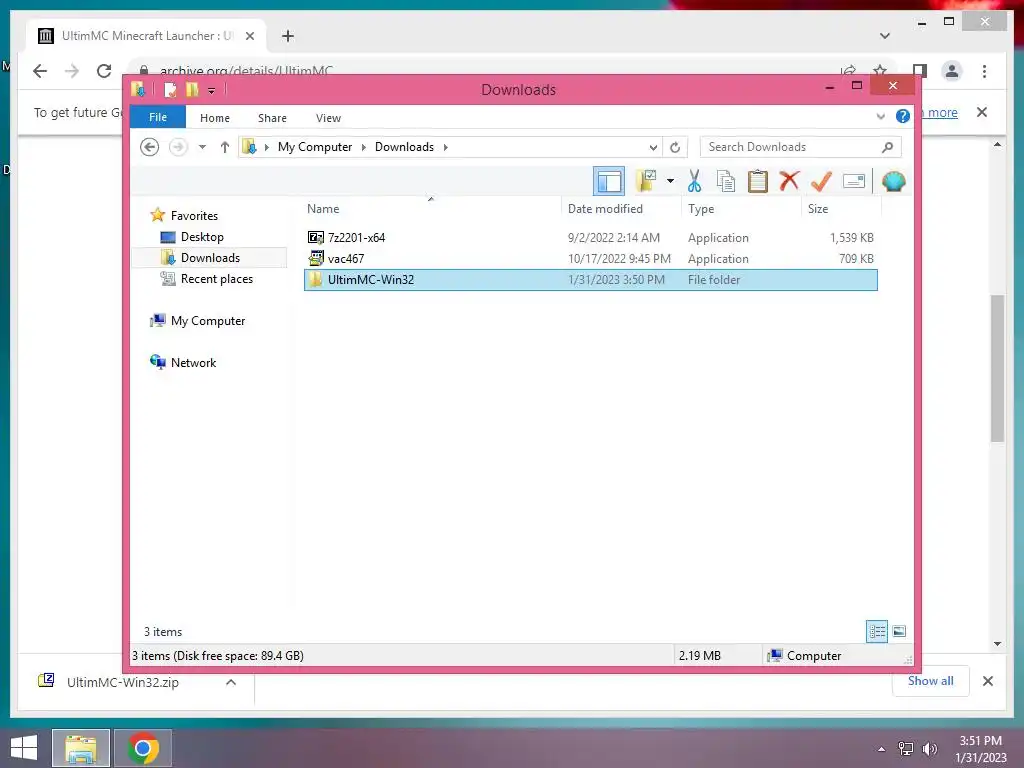This screenshot has height=768, width=1024.
Task: Open UltimMC-Win32.zip download options chevron
Action: (x=231, y=682)
